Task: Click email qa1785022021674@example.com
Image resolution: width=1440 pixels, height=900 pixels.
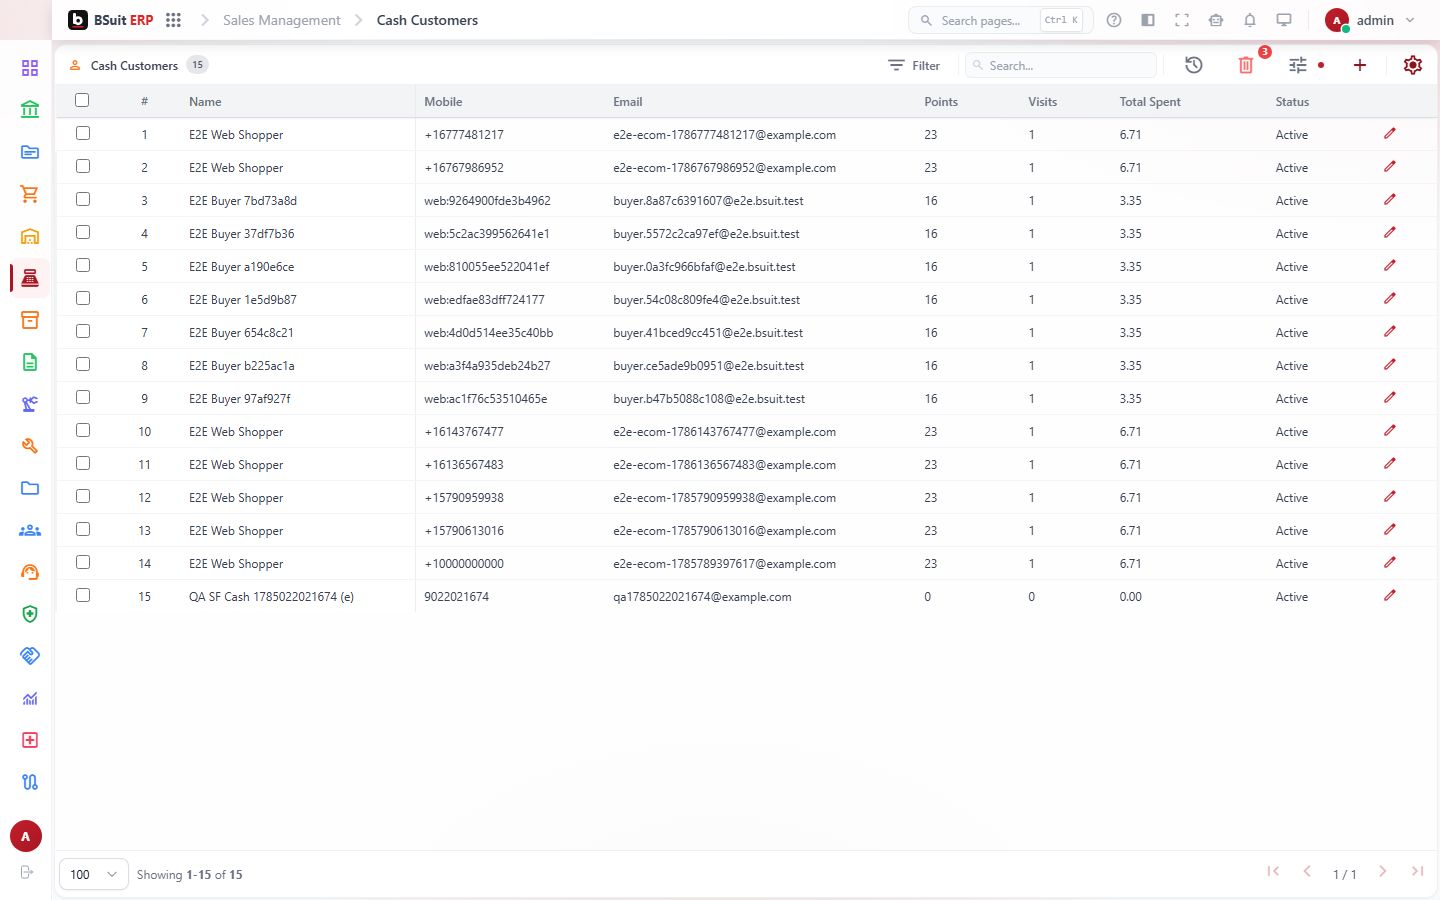Action: [x=702, y=597]
